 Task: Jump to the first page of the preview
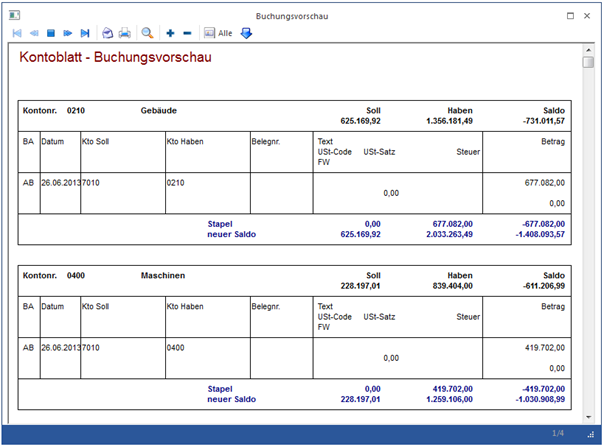(17, 33)
